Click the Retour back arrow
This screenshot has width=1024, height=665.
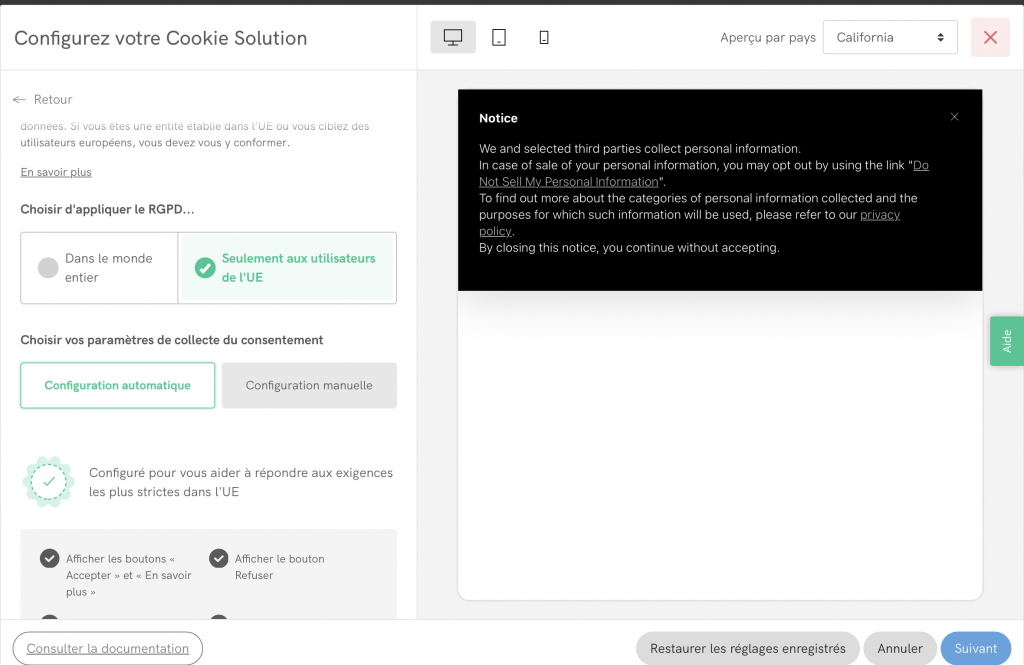(x=20, y=100)
